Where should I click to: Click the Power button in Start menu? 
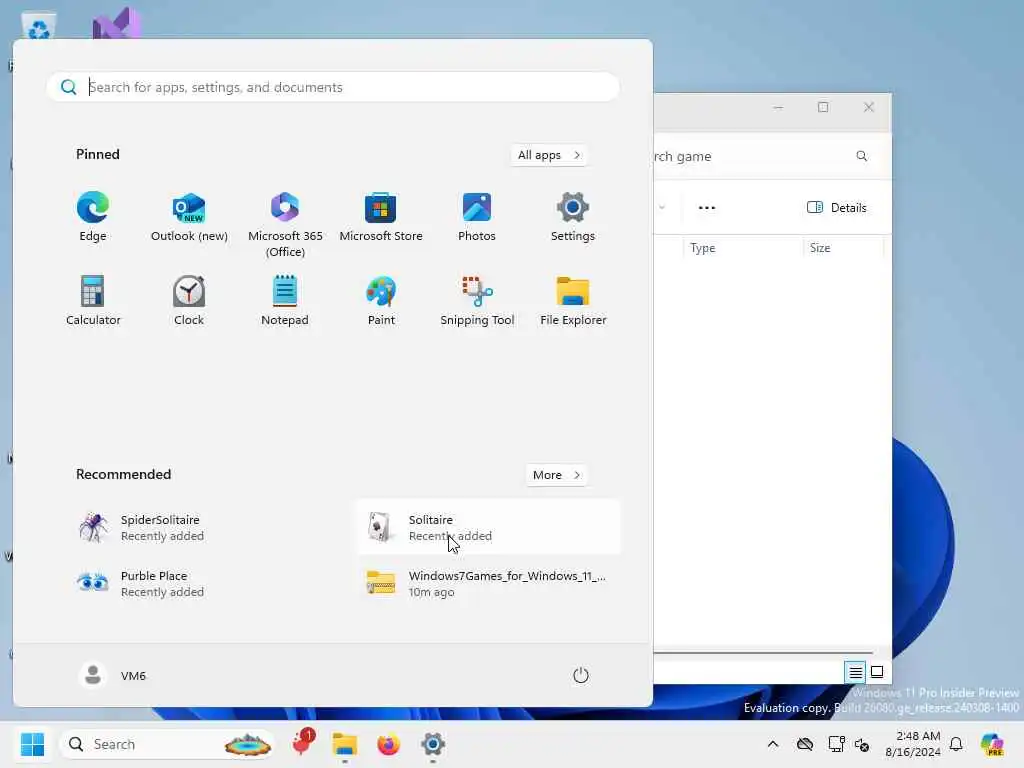[x=581, y=675]
